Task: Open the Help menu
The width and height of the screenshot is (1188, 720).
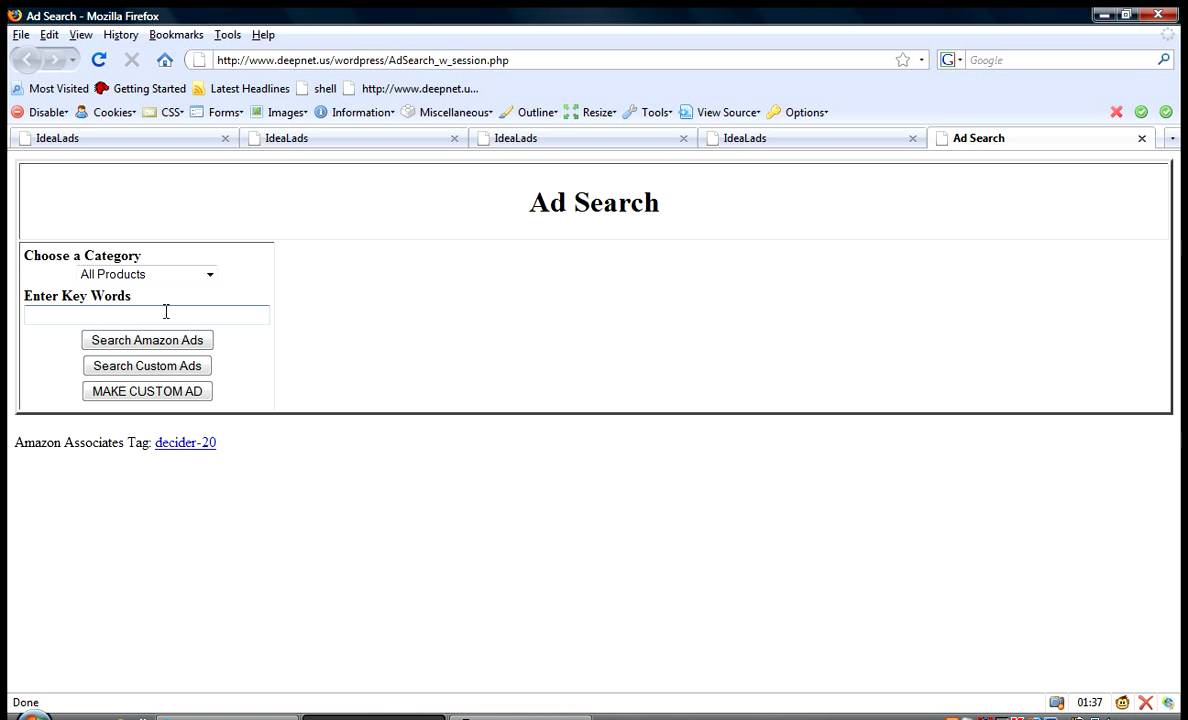Action: (263, 35)
